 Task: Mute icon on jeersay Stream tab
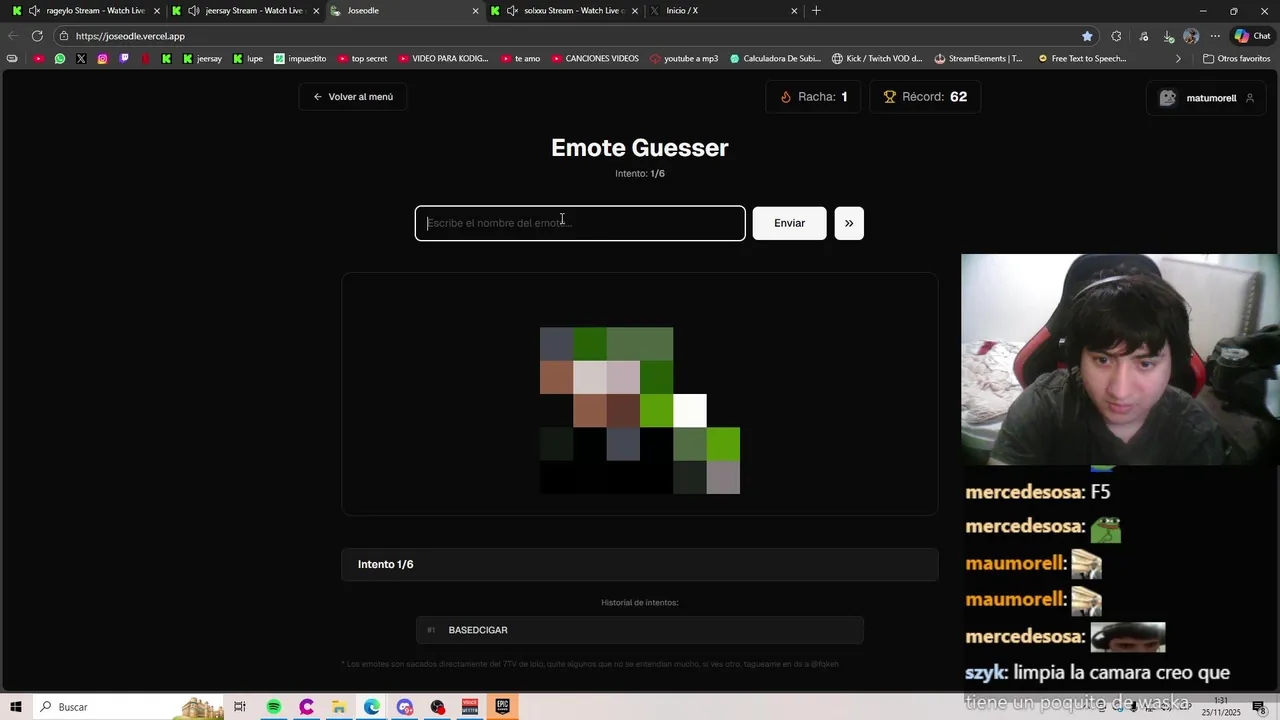tap(194, 11)
